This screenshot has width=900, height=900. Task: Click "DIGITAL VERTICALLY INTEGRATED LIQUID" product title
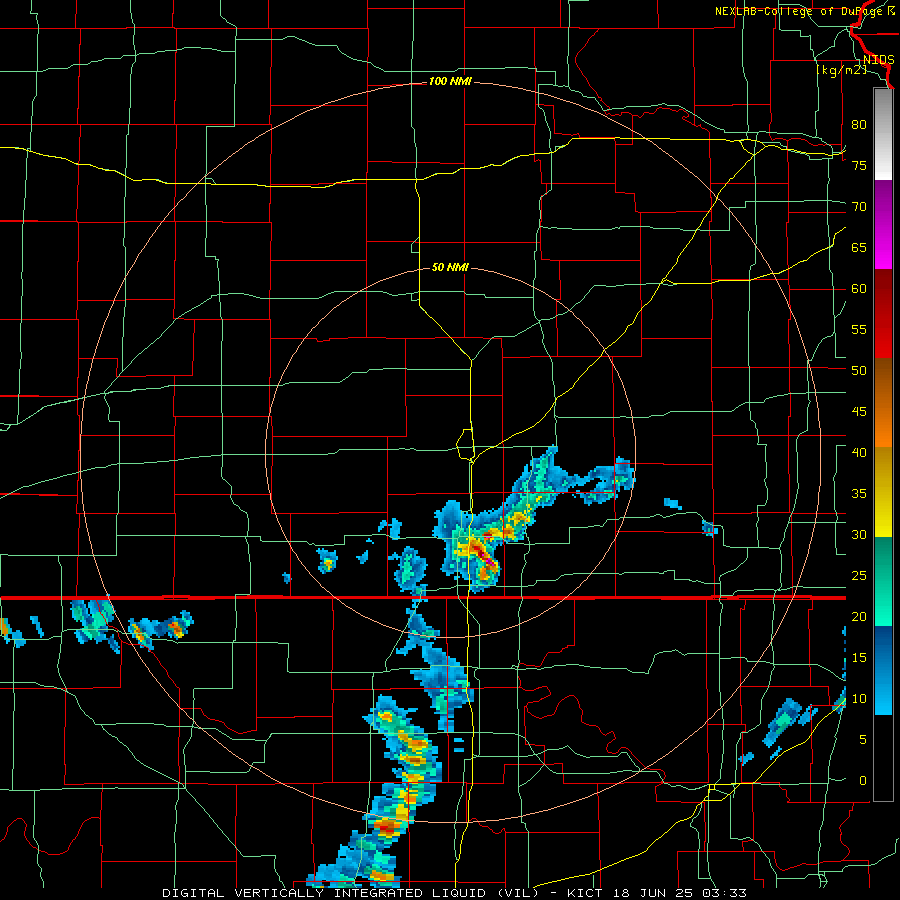click(326, 893)
